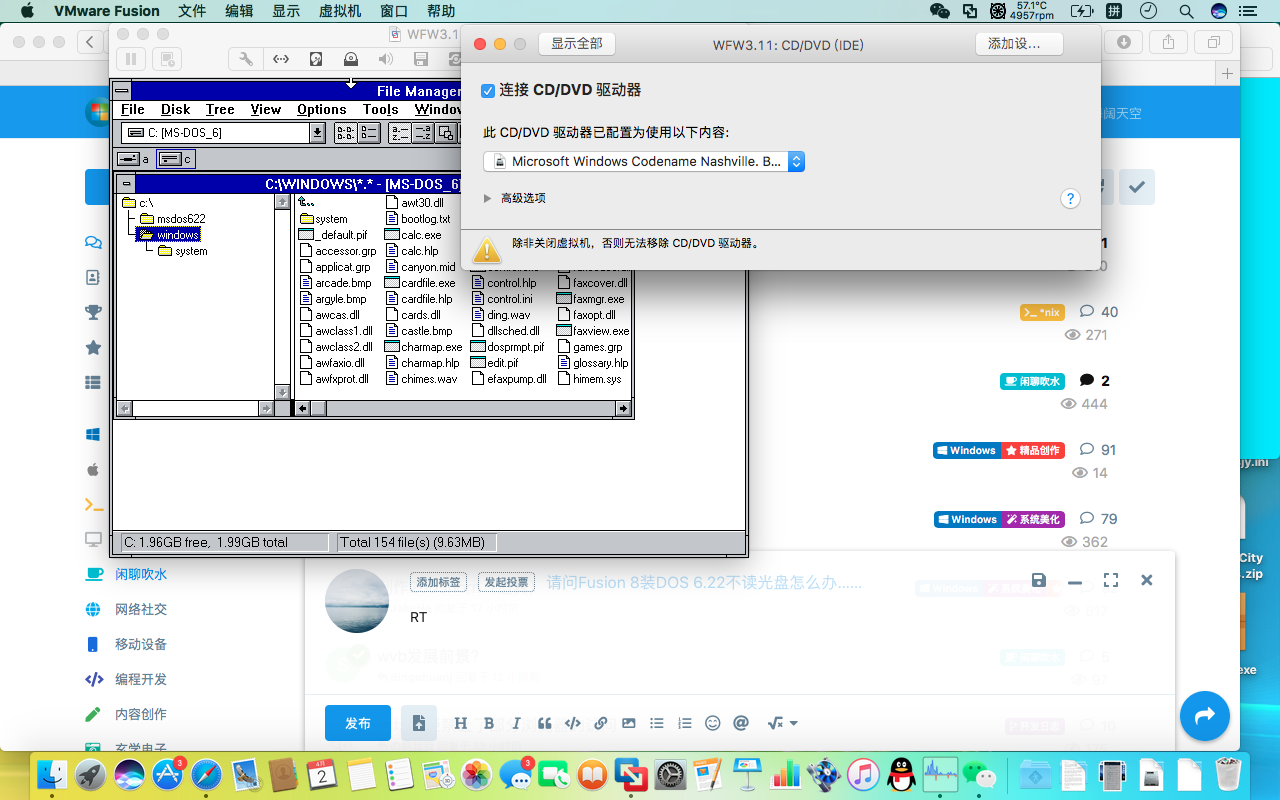Click the tree pane scrollbar down arrow
1280x800 pixels.
point(282,393)
